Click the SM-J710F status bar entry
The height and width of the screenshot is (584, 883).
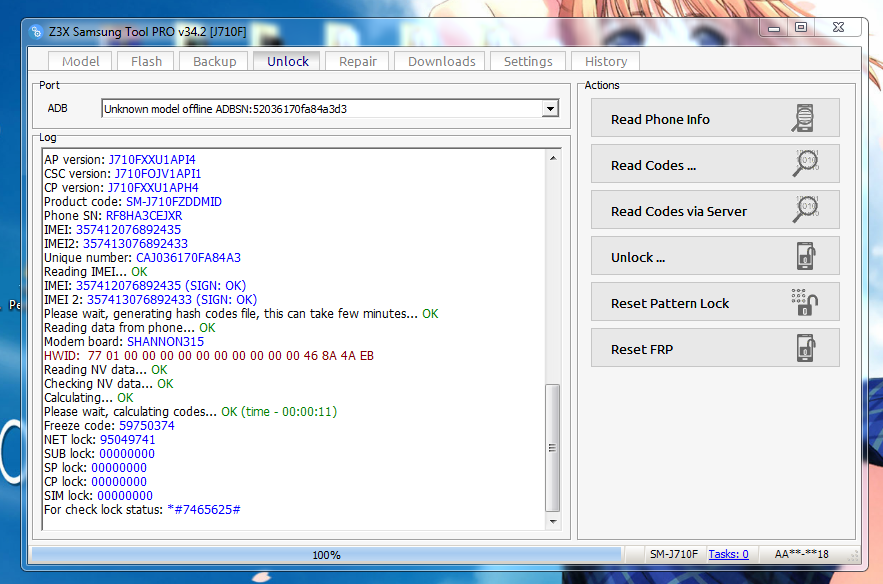[x=674, y=554]
